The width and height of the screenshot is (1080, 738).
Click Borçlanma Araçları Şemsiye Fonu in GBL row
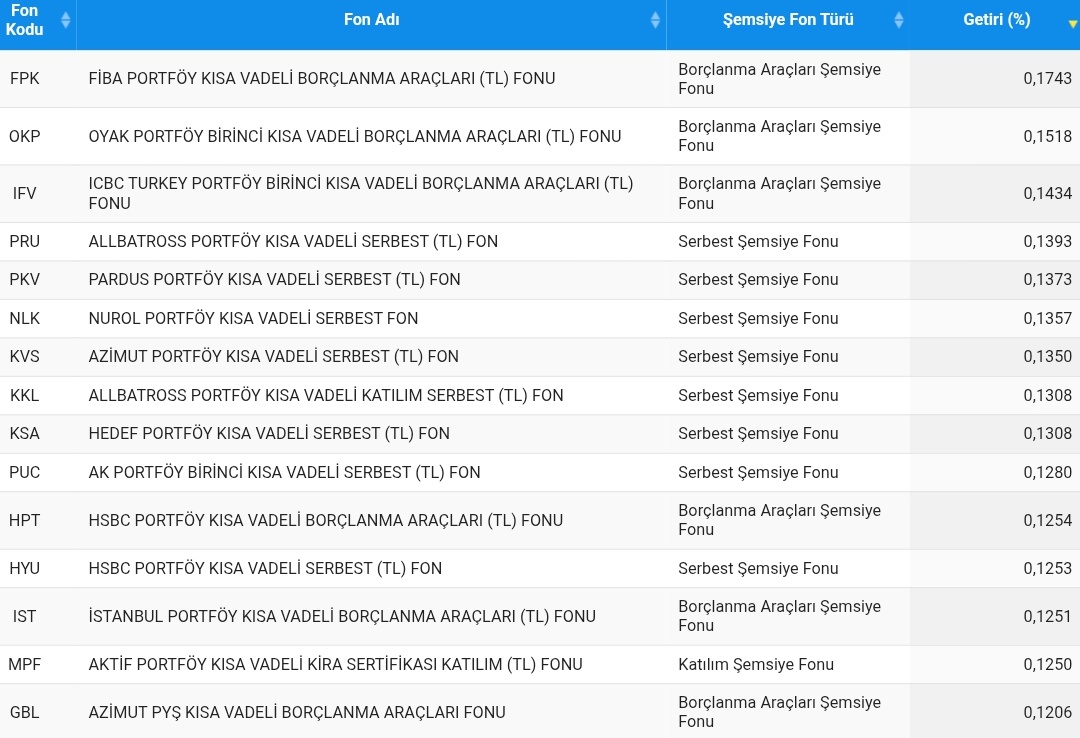779,713
